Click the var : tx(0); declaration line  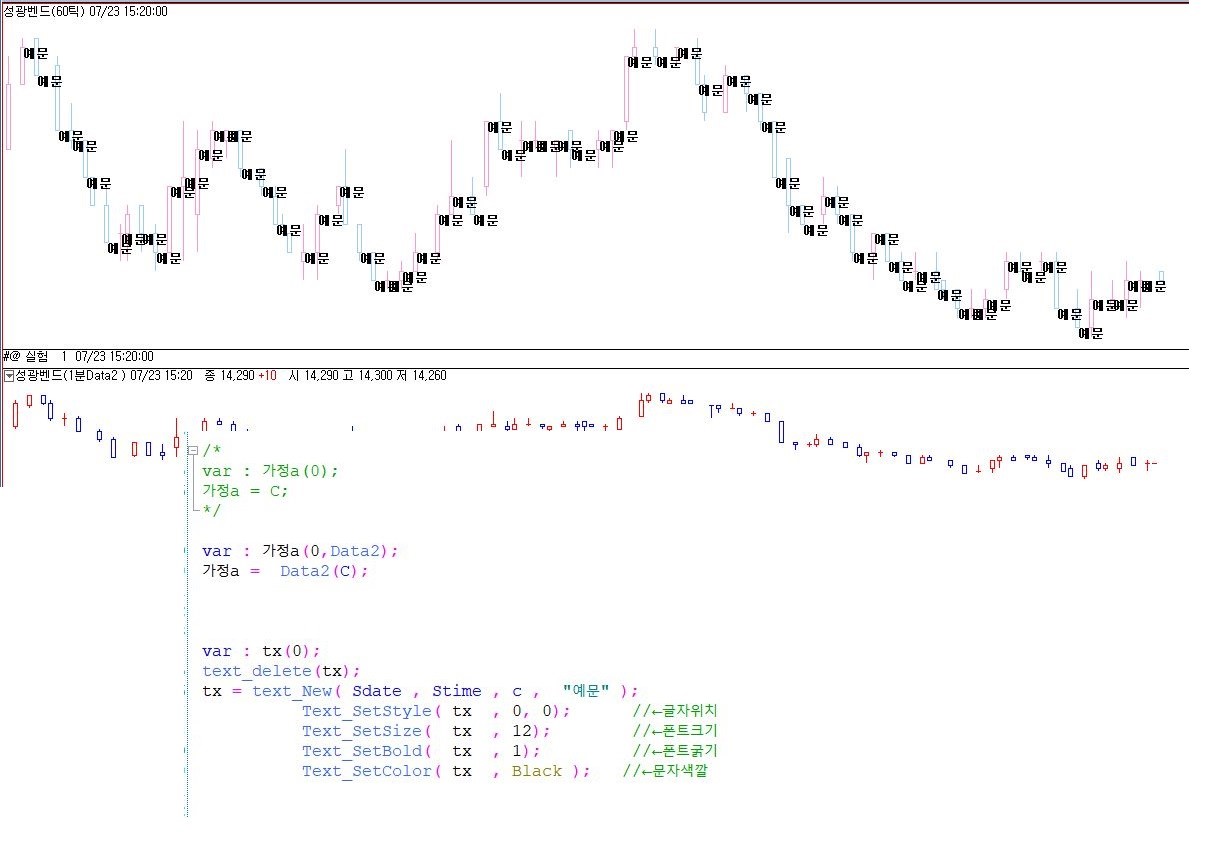coord(261,651)
